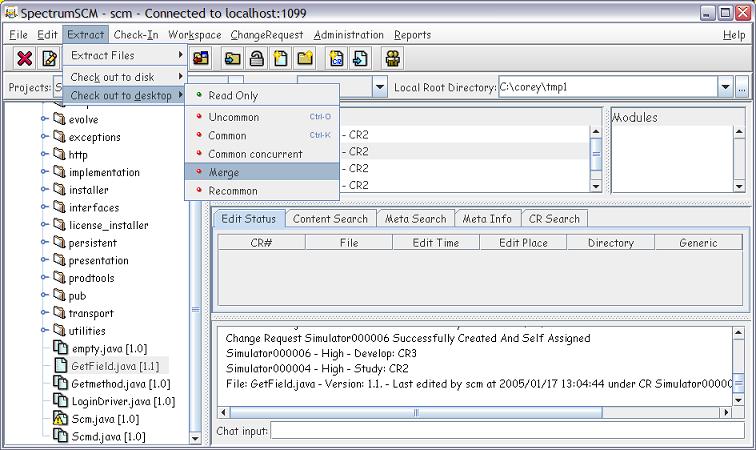Open the Edit menu

click(47, 35)
